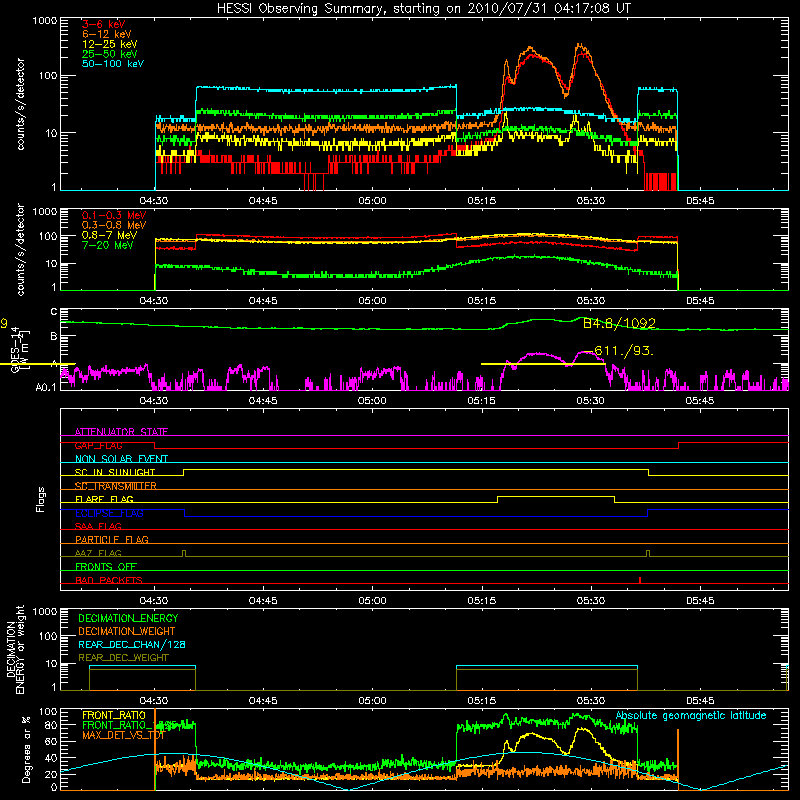Image resolution: width=800 pixels, height=800 pixels.
Task: Click the red BAD_PACKETS spike near 05:37
Action: (x=640, y=580)
